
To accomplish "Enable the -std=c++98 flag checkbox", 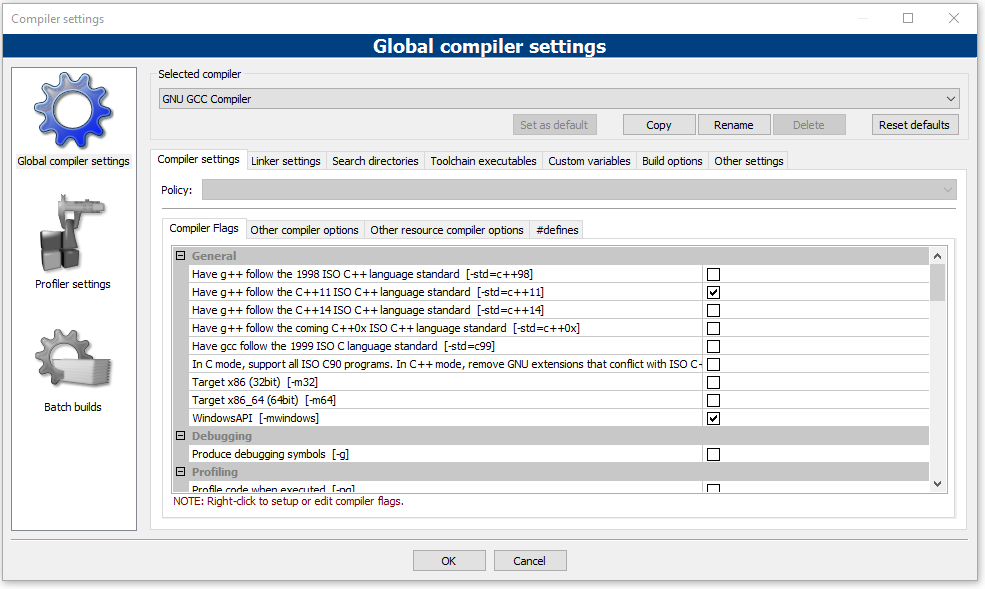I will [713, 274].
